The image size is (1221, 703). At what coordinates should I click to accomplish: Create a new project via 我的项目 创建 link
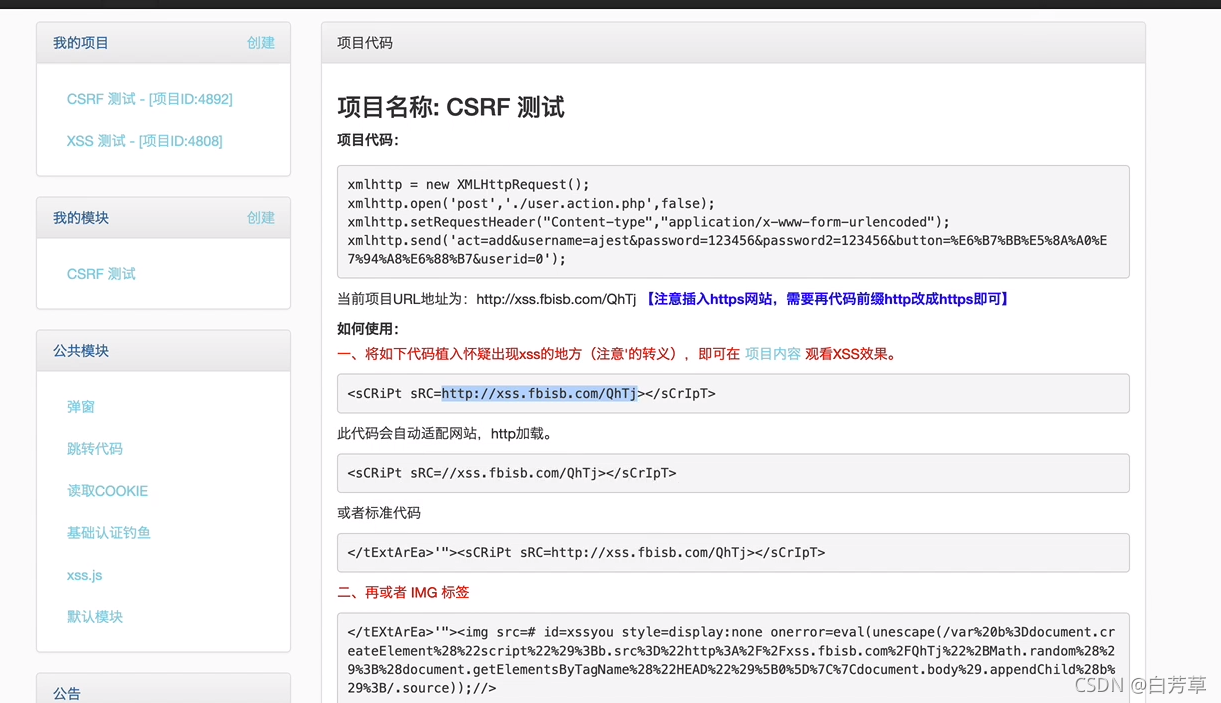261,43
